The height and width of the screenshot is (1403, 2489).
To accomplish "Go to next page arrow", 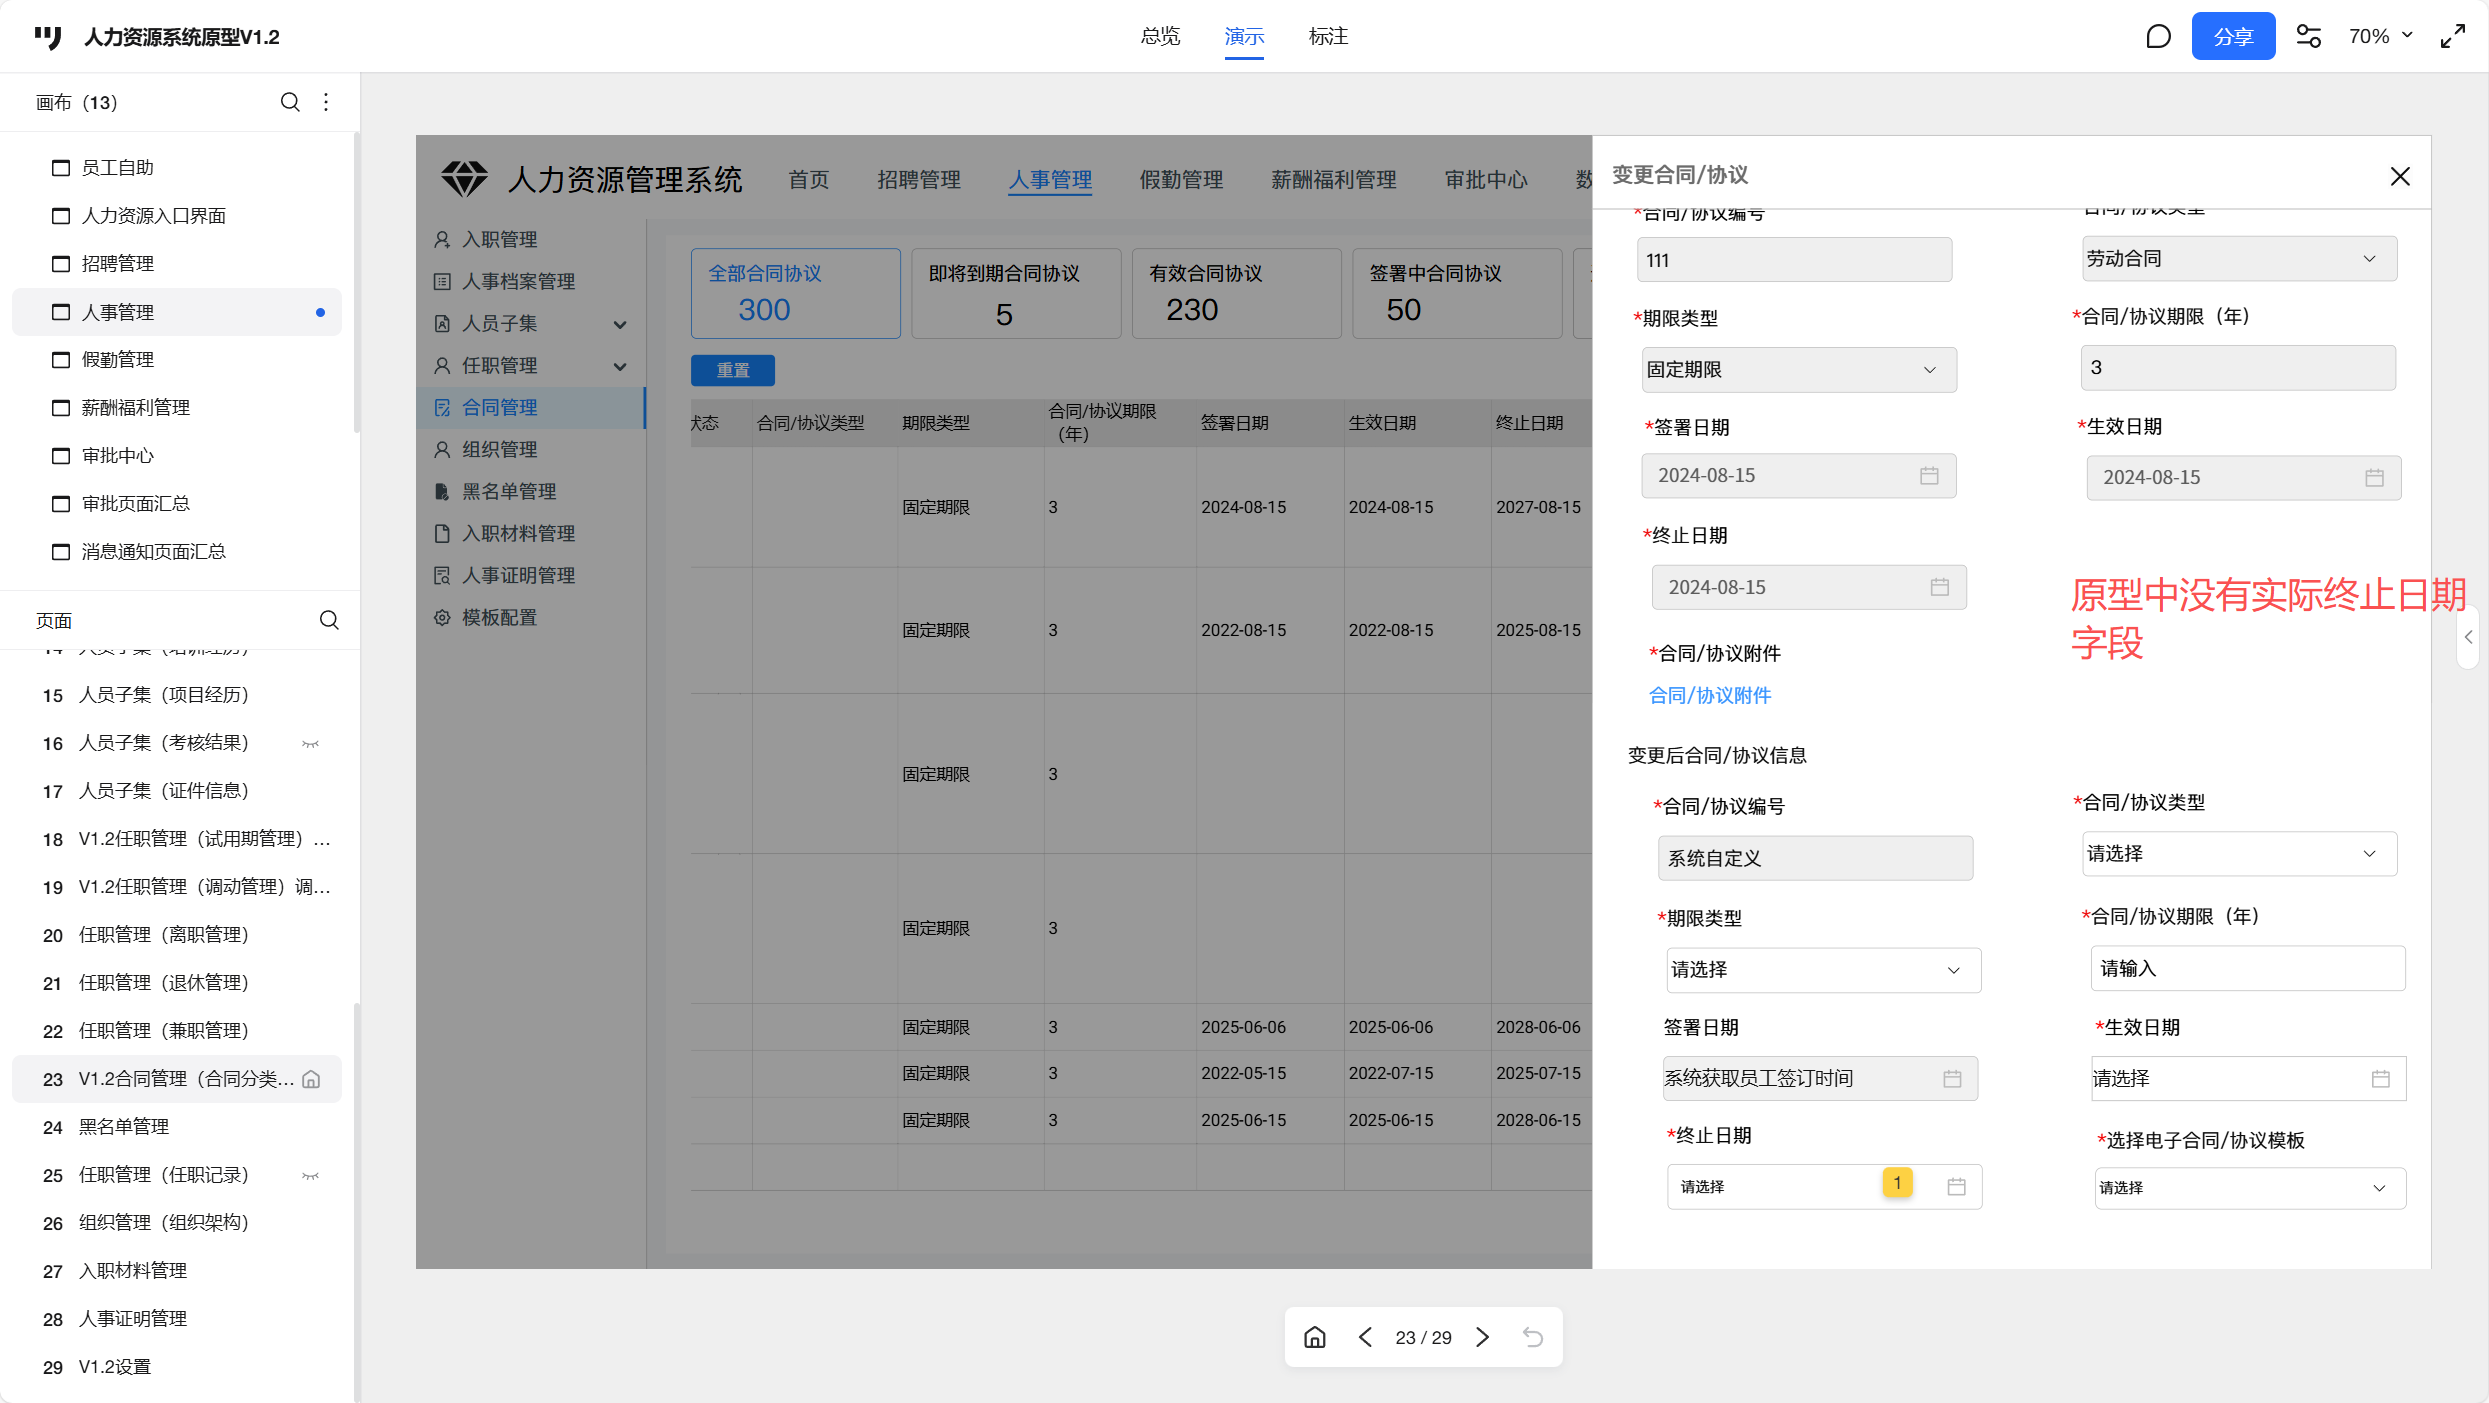I will [x=1483, y=1337].
